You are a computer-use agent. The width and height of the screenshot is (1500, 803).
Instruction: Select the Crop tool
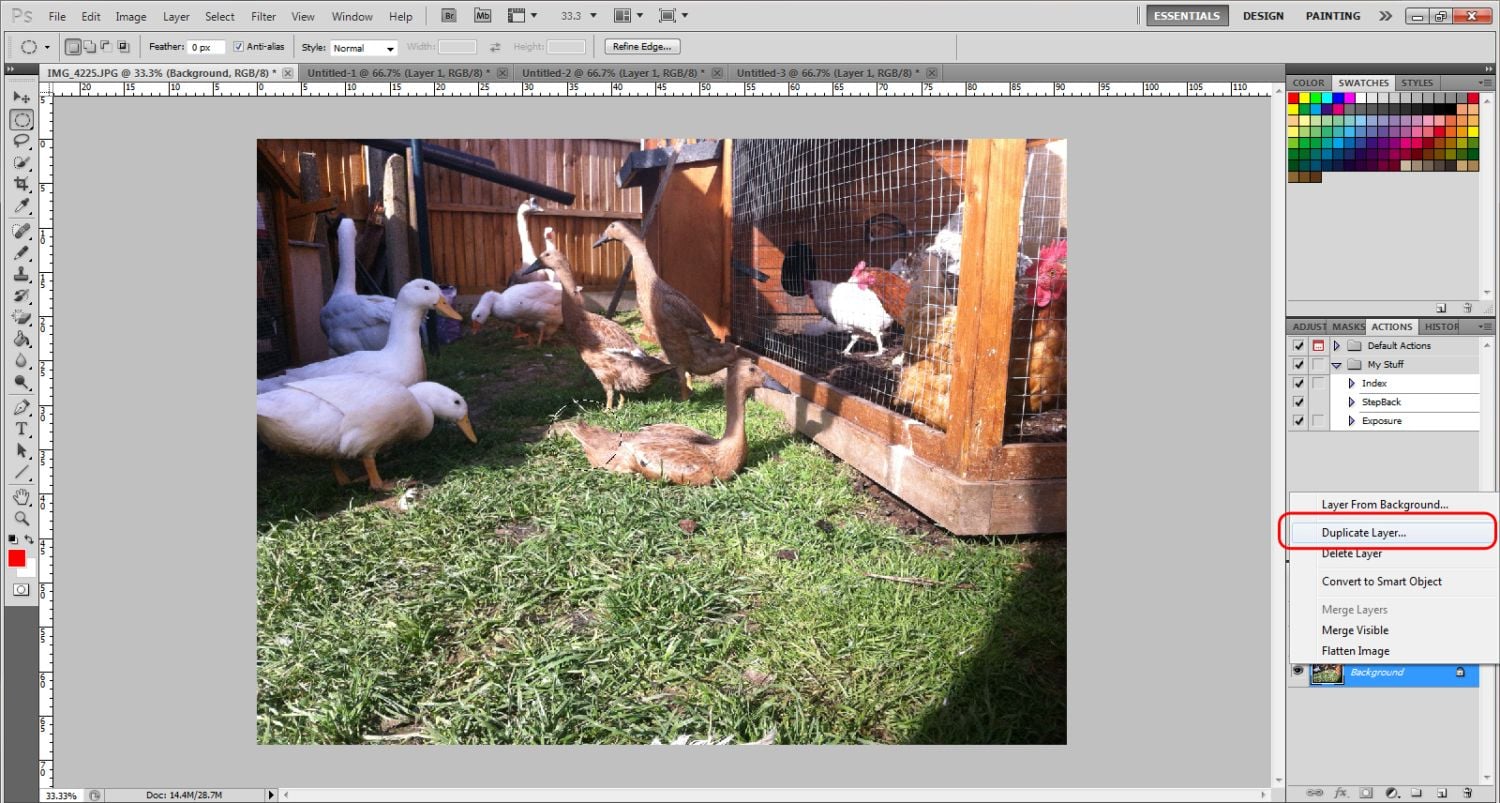[x=21, y=185]
